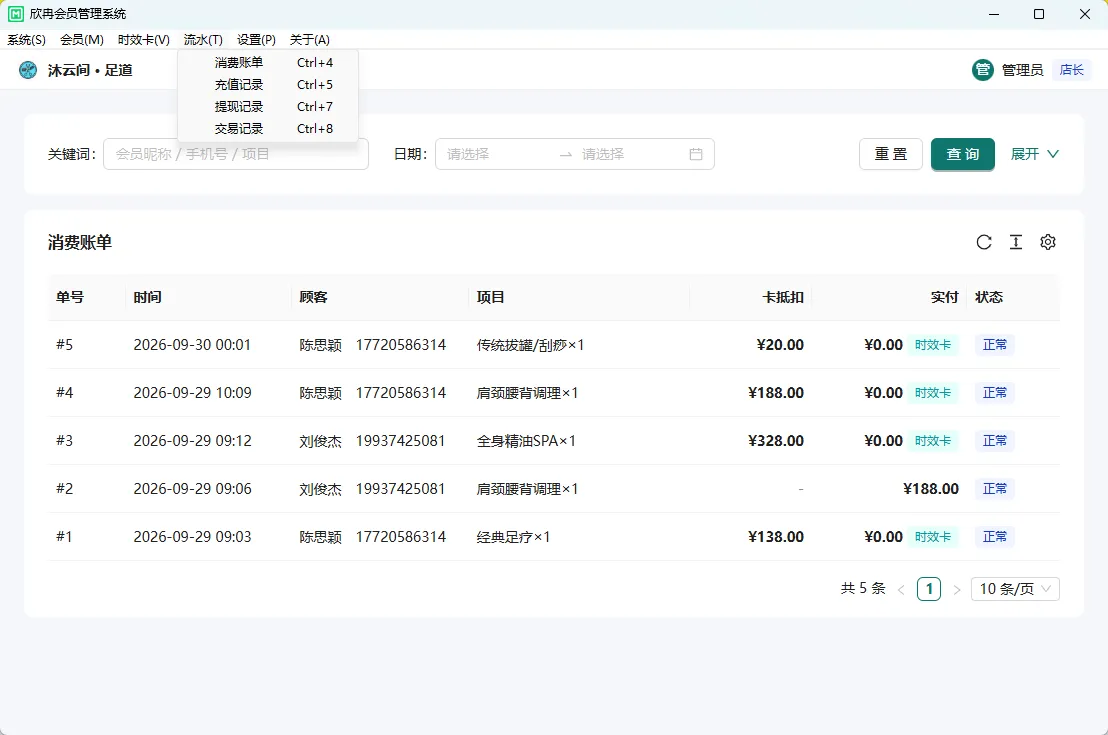Click the start date 请选择 field
This screenshot has width=1108, height=735.
click(x=497, y=154)
